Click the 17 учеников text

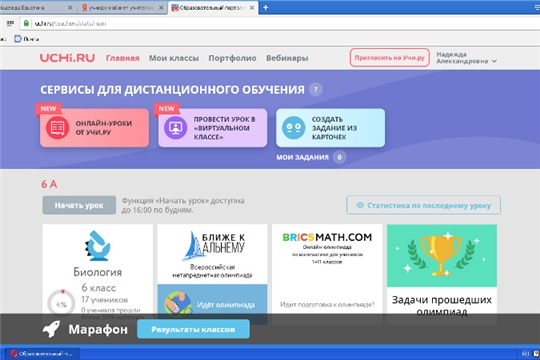point(104,300)
